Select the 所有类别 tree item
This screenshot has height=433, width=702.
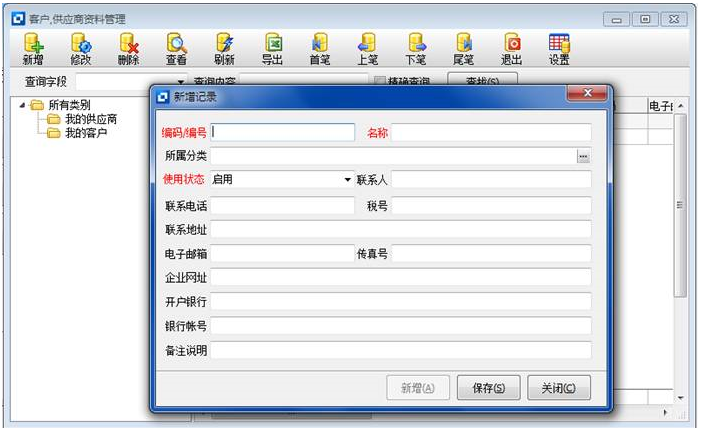[69, 105]
